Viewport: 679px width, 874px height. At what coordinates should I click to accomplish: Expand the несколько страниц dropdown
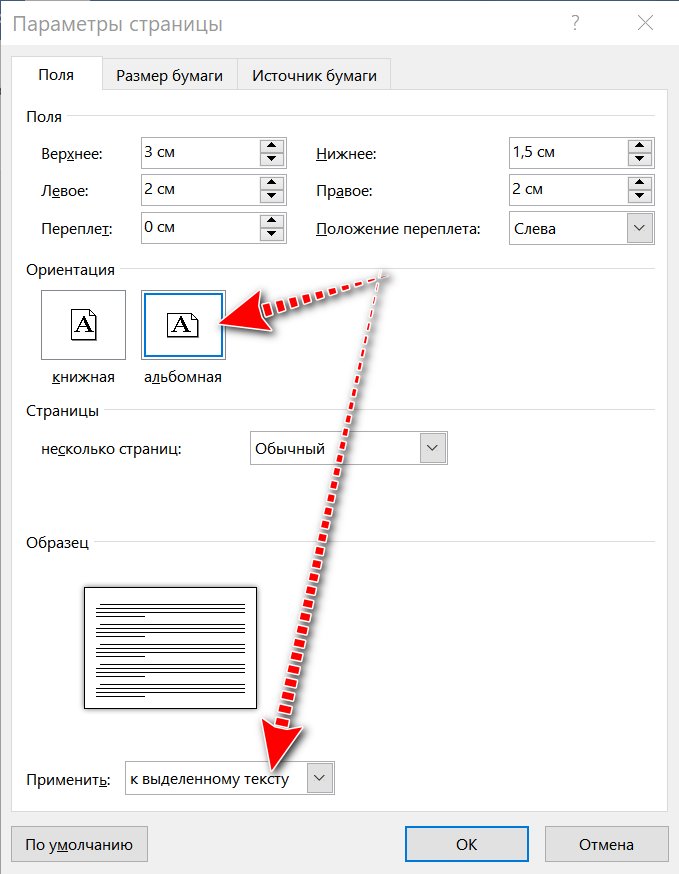pos(432,448)
